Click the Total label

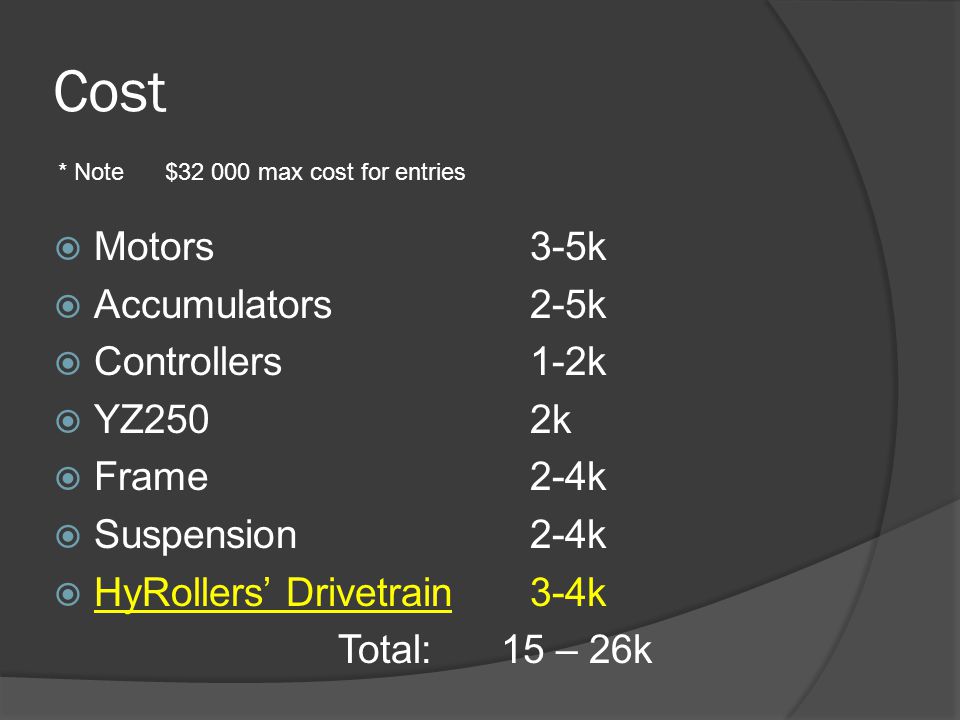[x=384, y=650]
